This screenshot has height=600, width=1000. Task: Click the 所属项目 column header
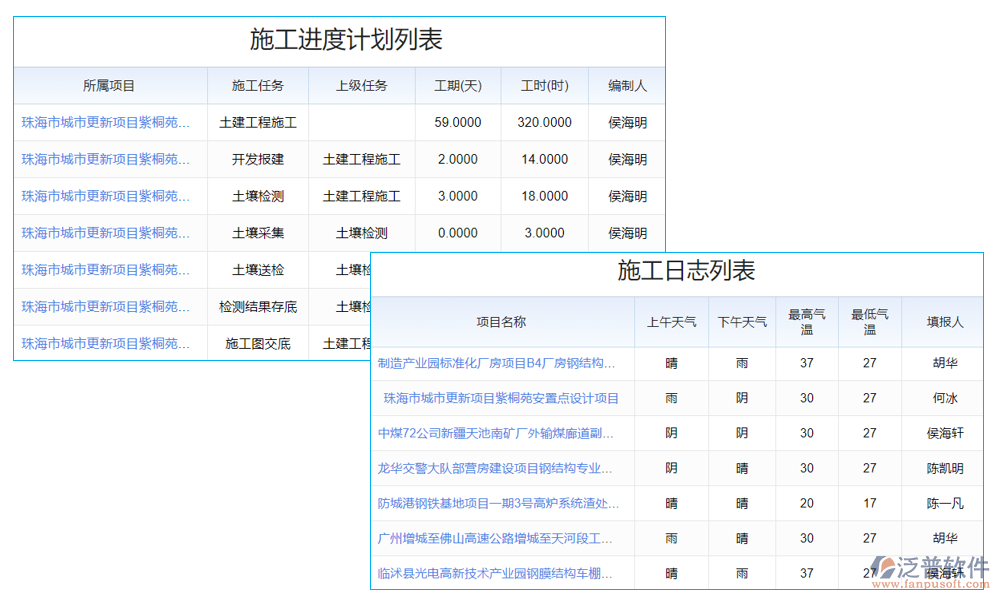tap(109, 86)
